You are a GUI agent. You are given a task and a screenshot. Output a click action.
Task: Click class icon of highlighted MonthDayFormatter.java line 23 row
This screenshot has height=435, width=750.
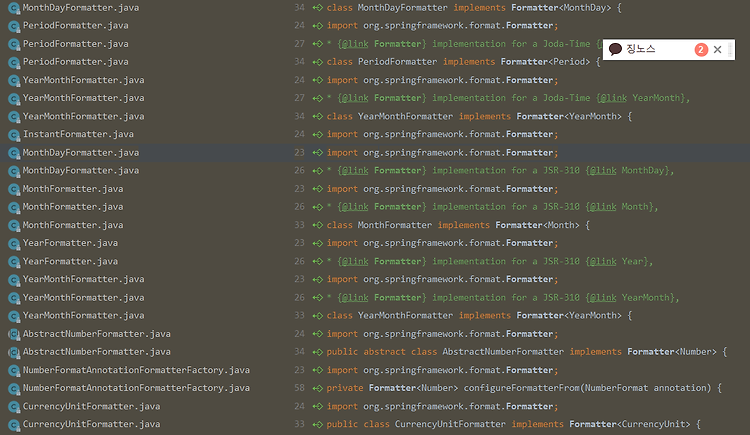(x=14, y=153)
